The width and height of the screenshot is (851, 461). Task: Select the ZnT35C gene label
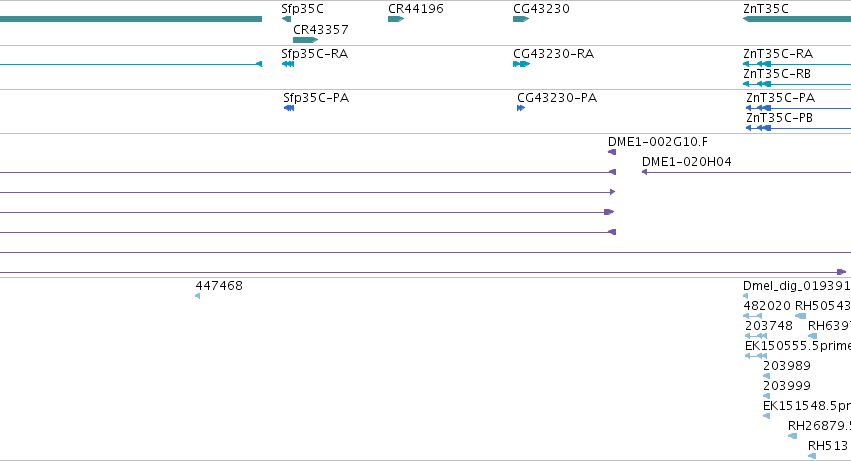pos(766,9)
